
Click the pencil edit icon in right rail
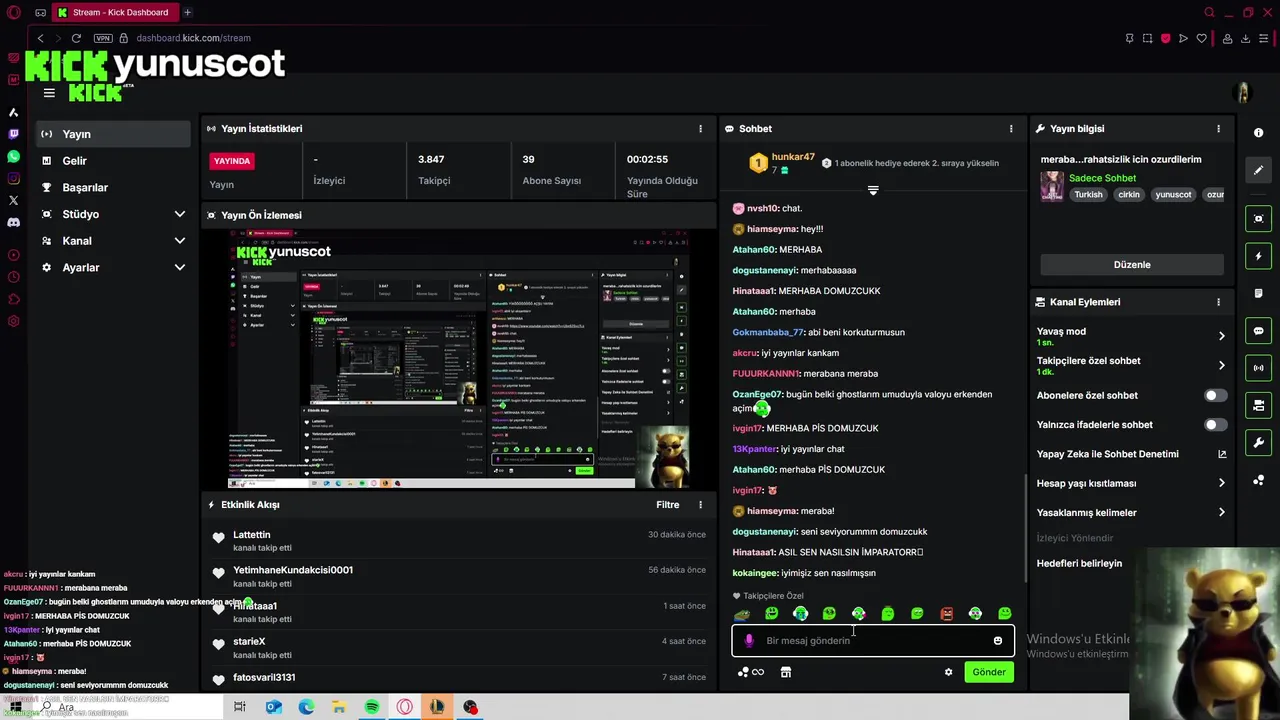(1258, 170)
